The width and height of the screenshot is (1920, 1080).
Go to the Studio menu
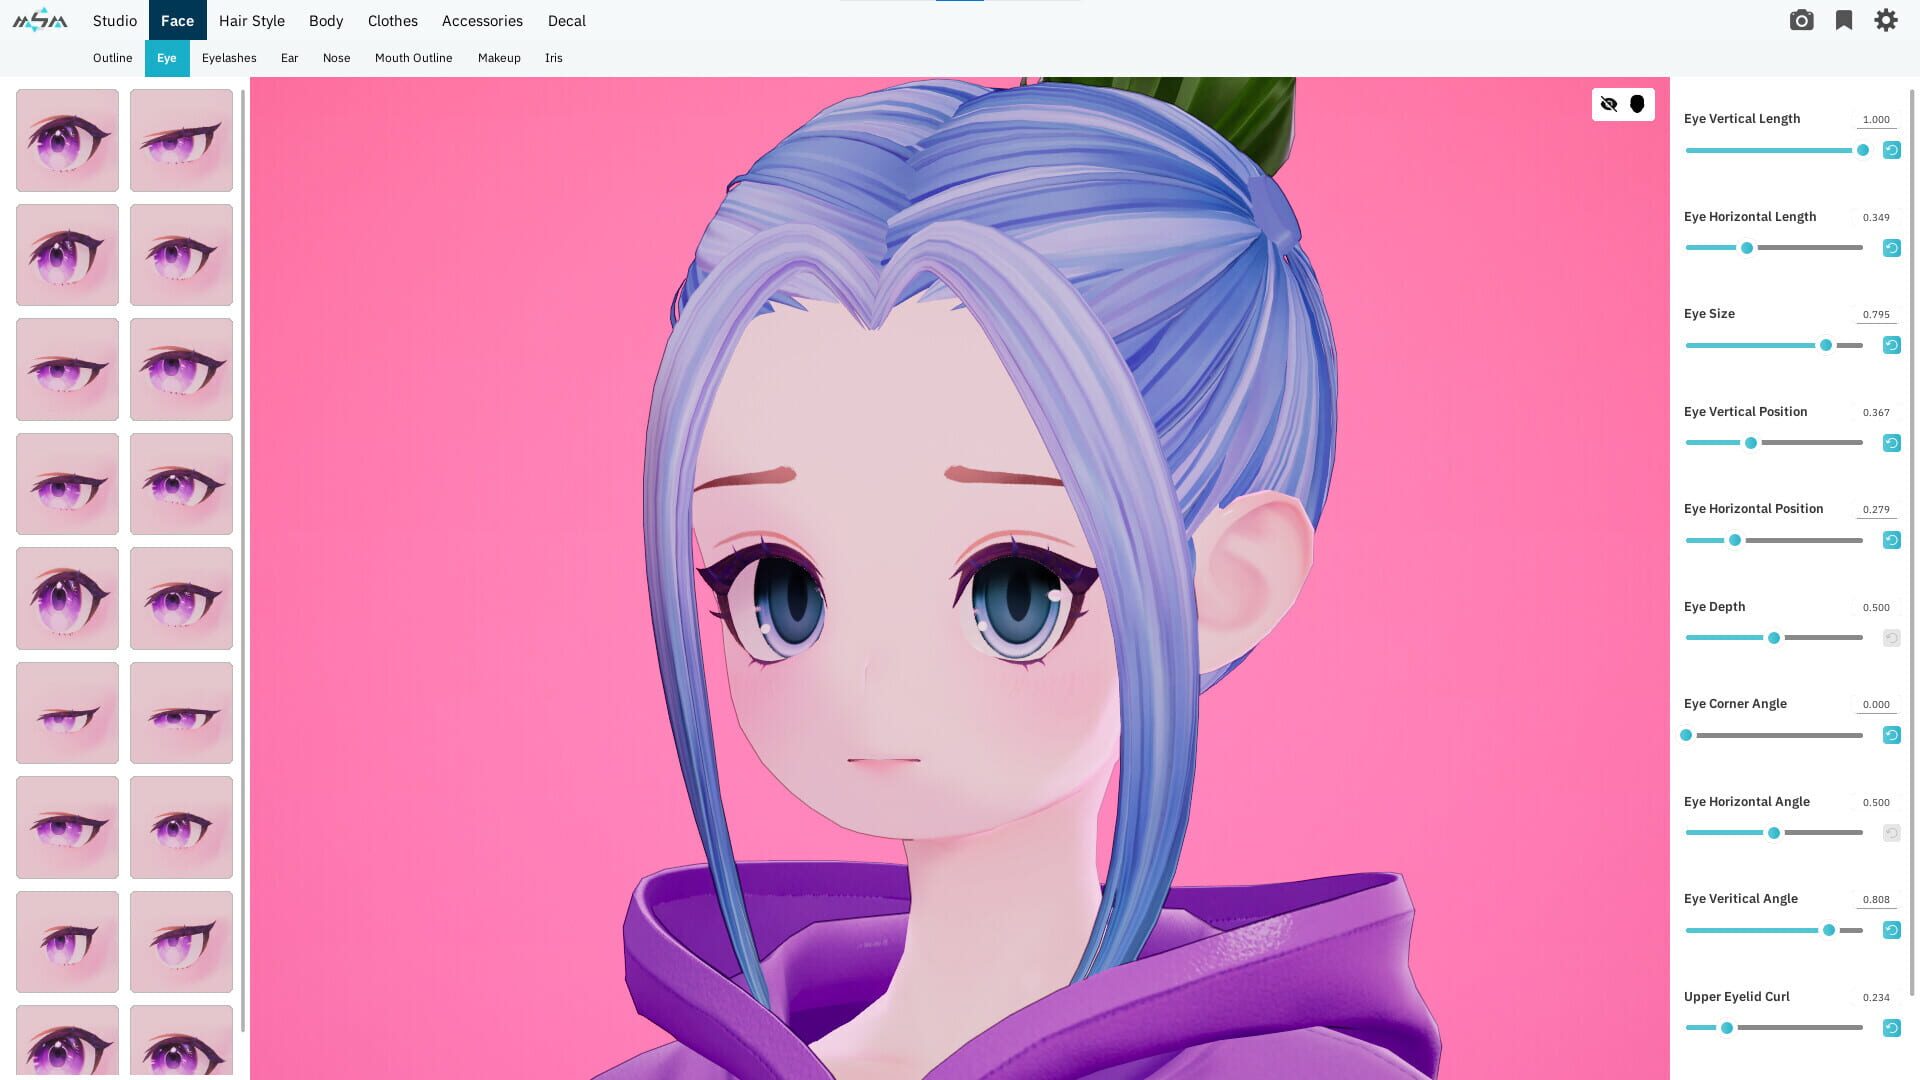coord(114,20)
